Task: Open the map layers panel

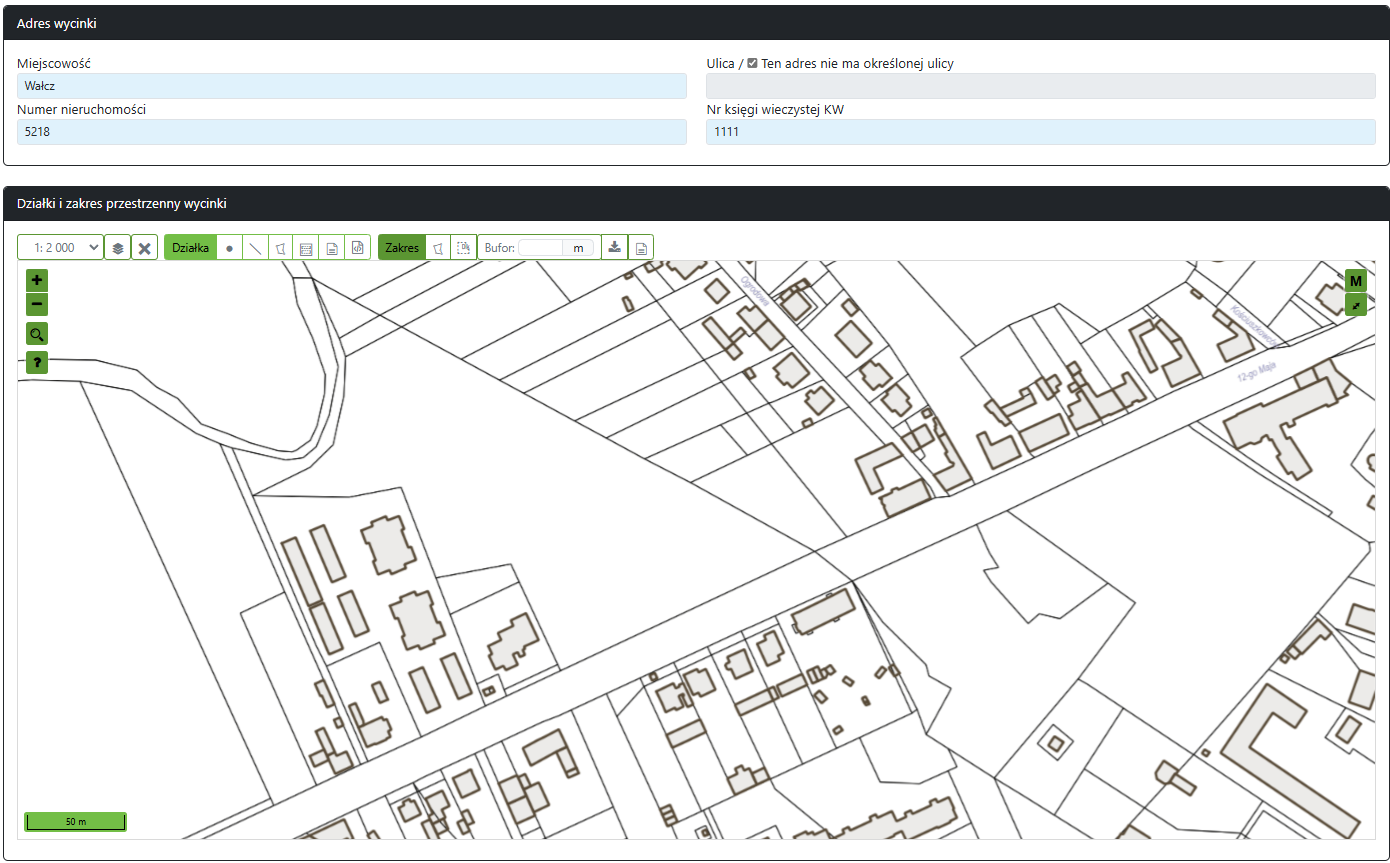Action: 118,248
